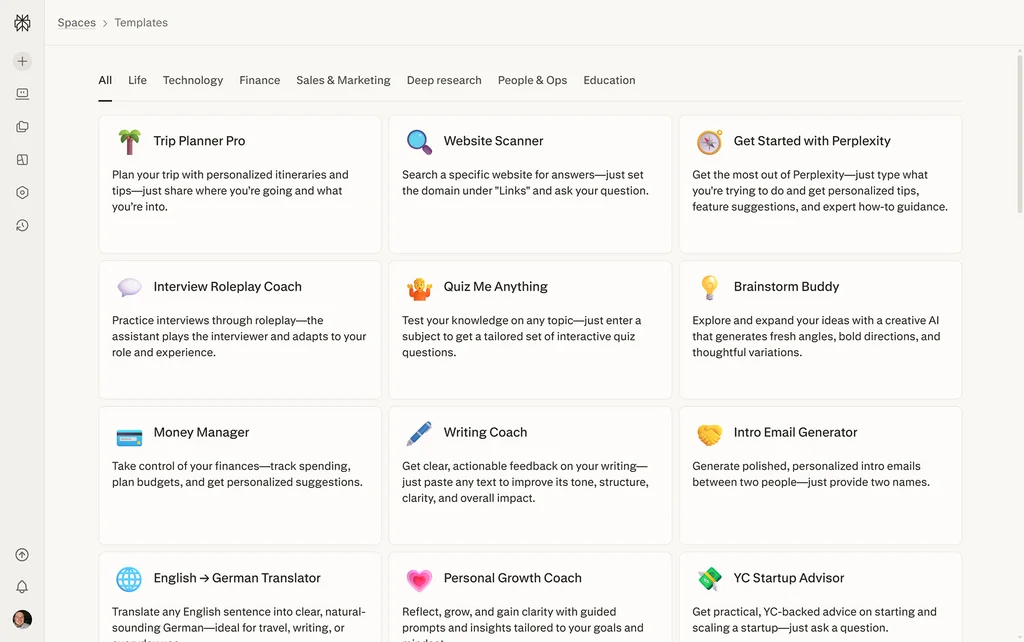Open the Website Scanner title
Screen dimensions: 1024x642
coord(493,141)
